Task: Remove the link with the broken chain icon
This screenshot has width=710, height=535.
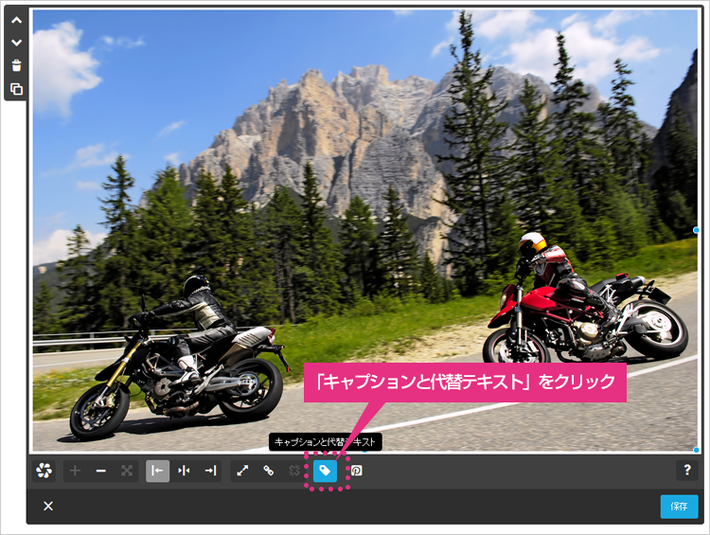Action: point(294,471)
